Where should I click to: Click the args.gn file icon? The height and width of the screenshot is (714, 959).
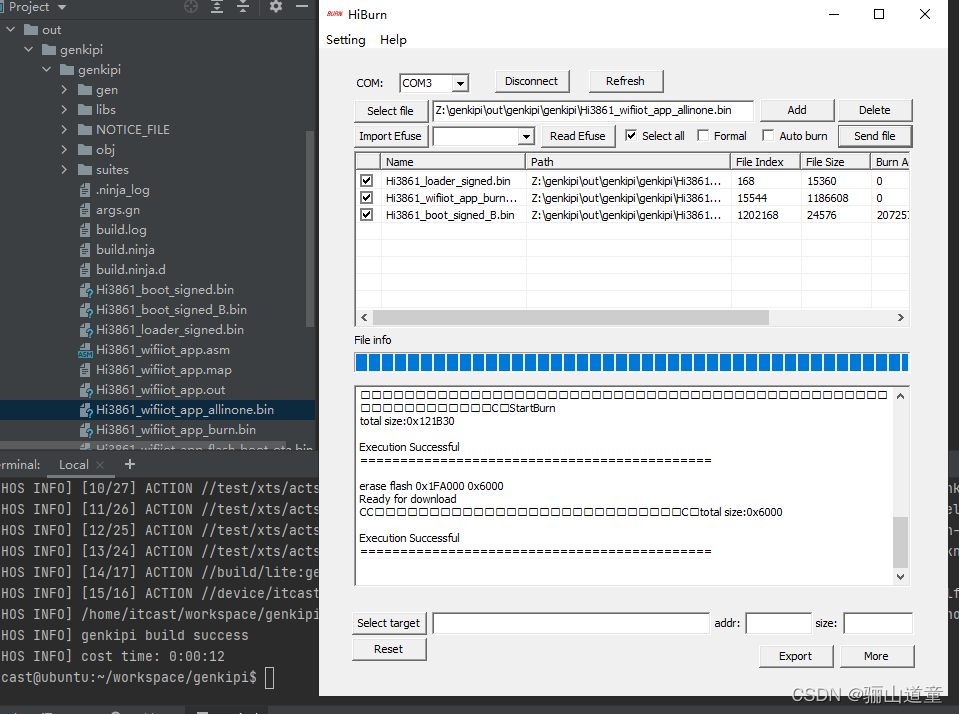point(85,210)
